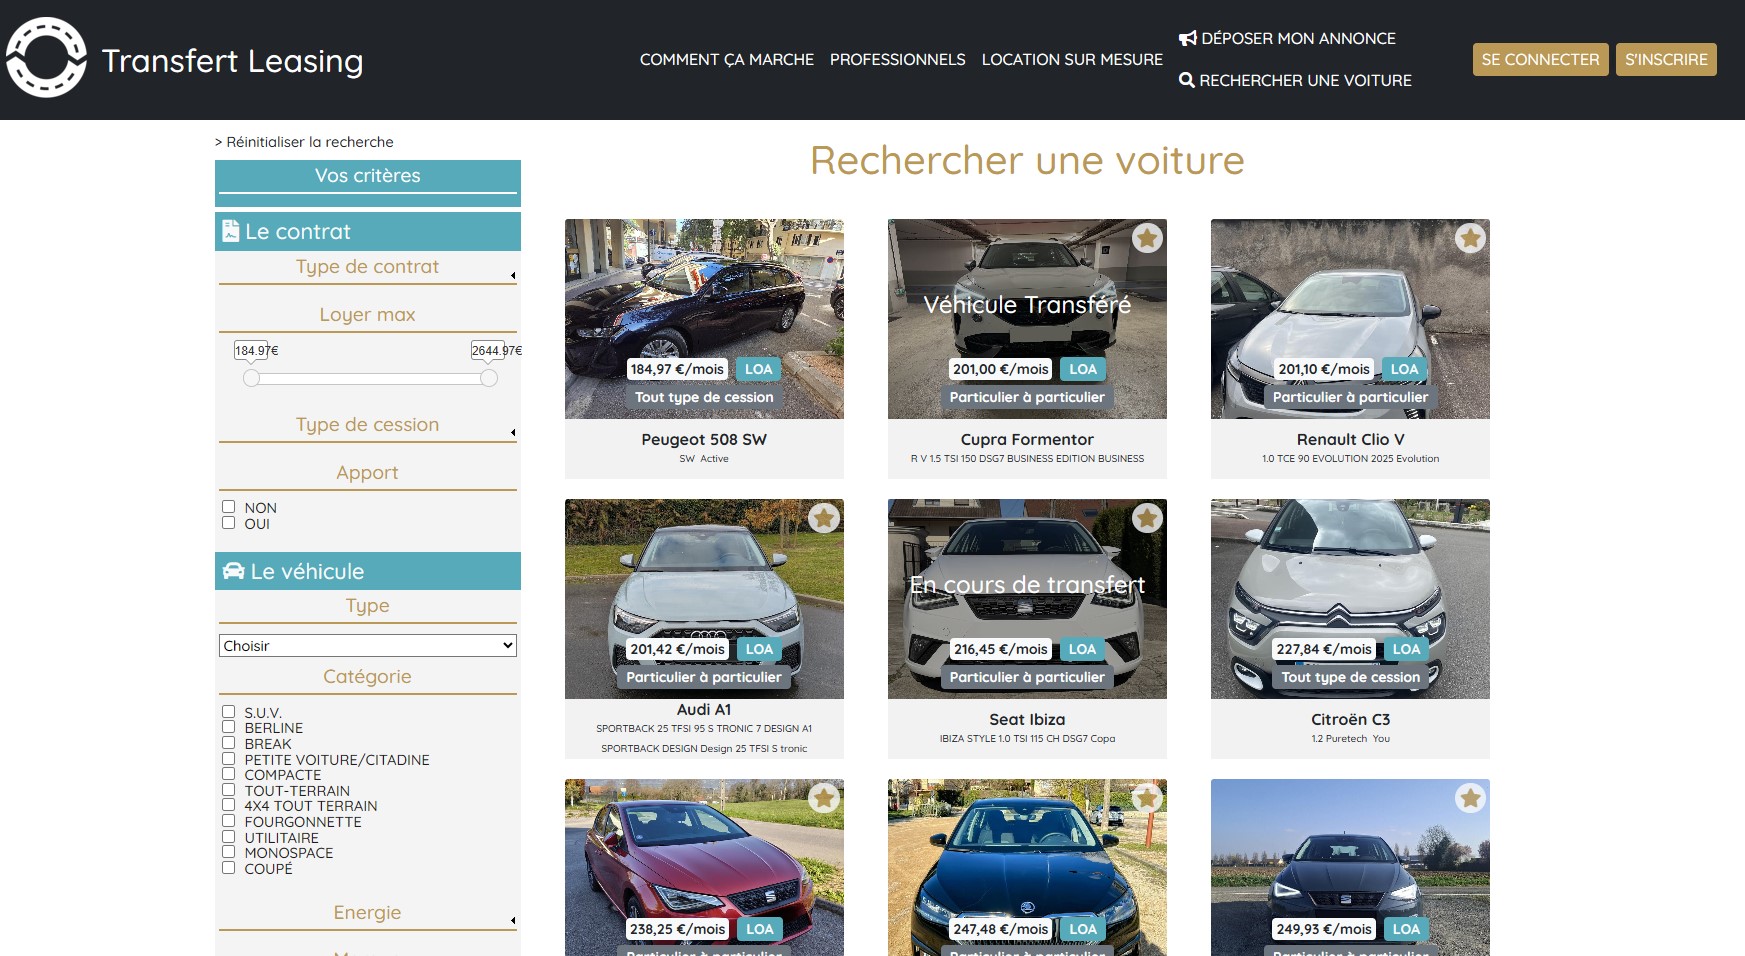Image resolution: width=1745 pixels, height=956 pixels.
Task: Click the car icon on Le véhicule panel
Action: (233, 570)
